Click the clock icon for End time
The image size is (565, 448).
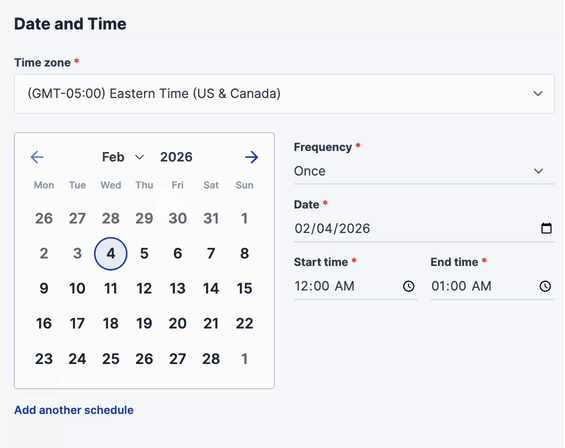pos(545,286)
